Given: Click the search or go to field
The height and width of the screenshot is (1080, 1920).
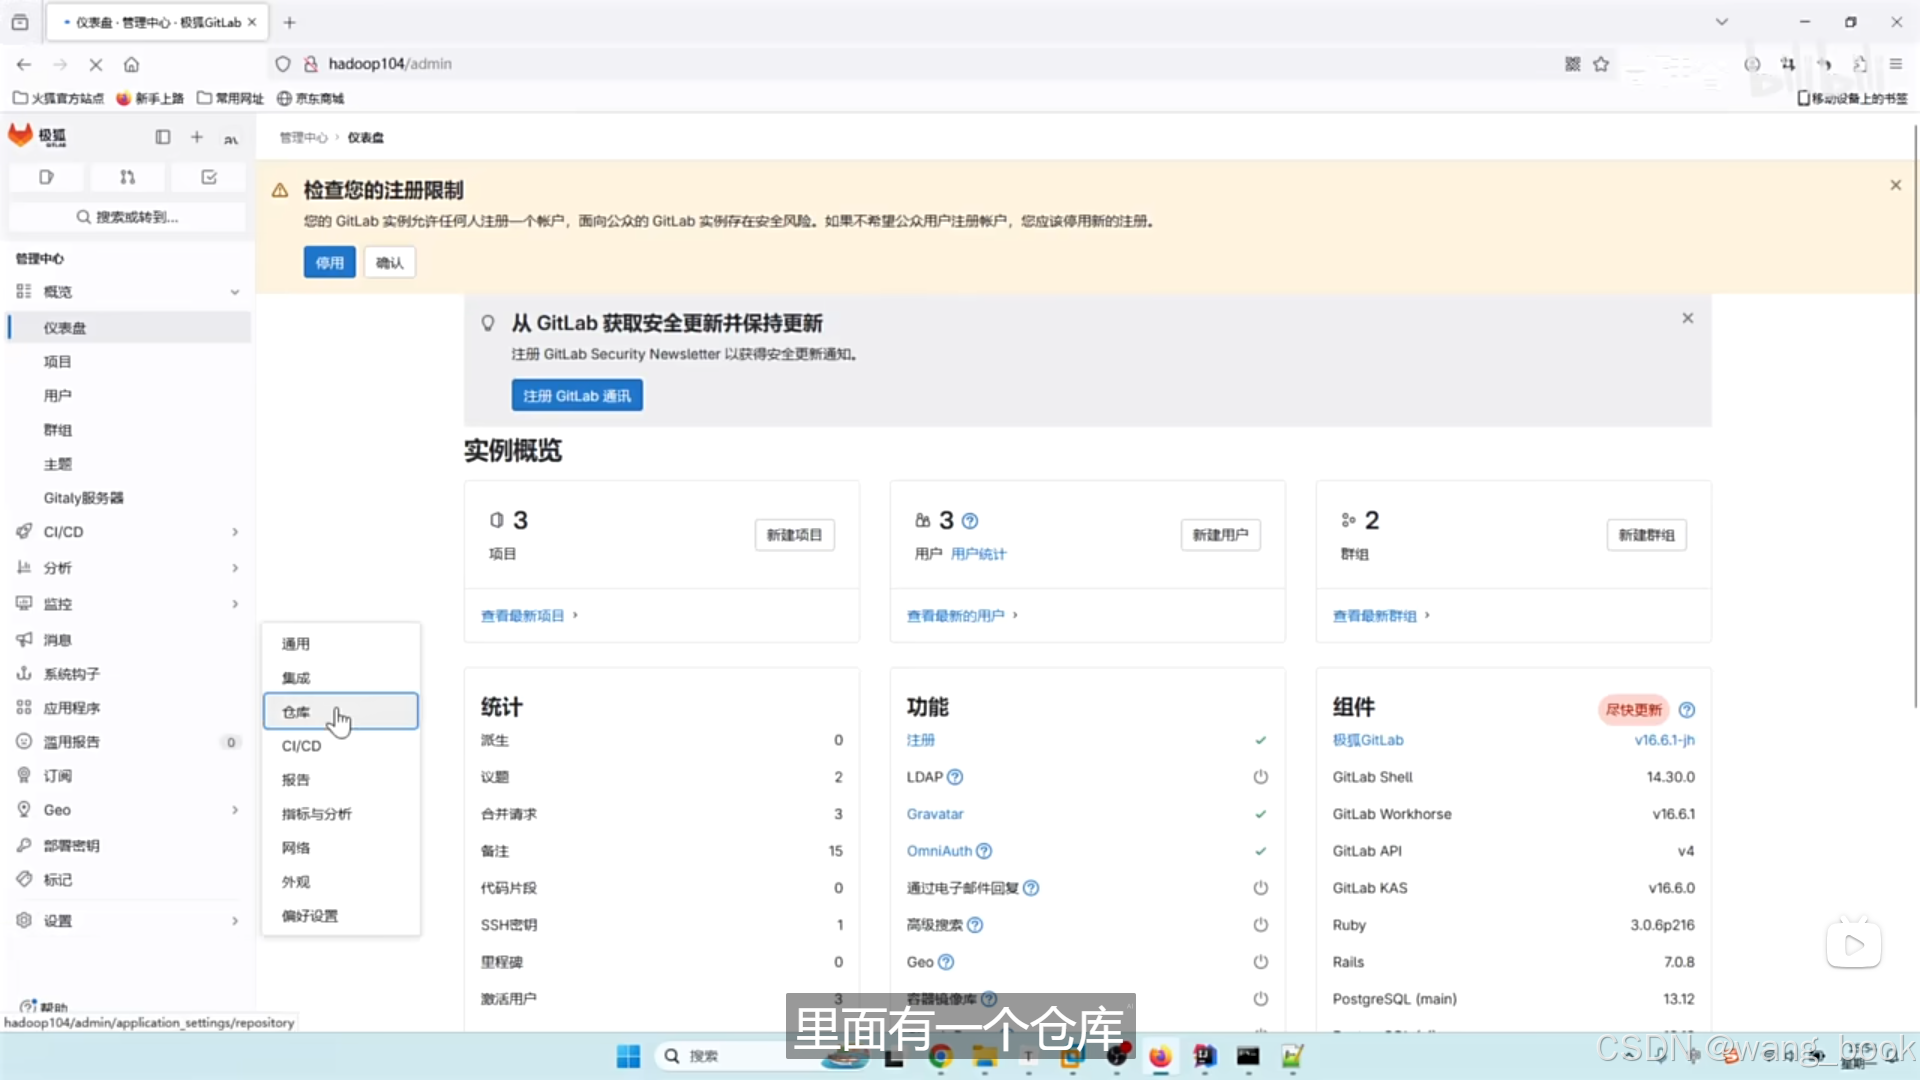Looking at the screenshot, I should (127, 217).
